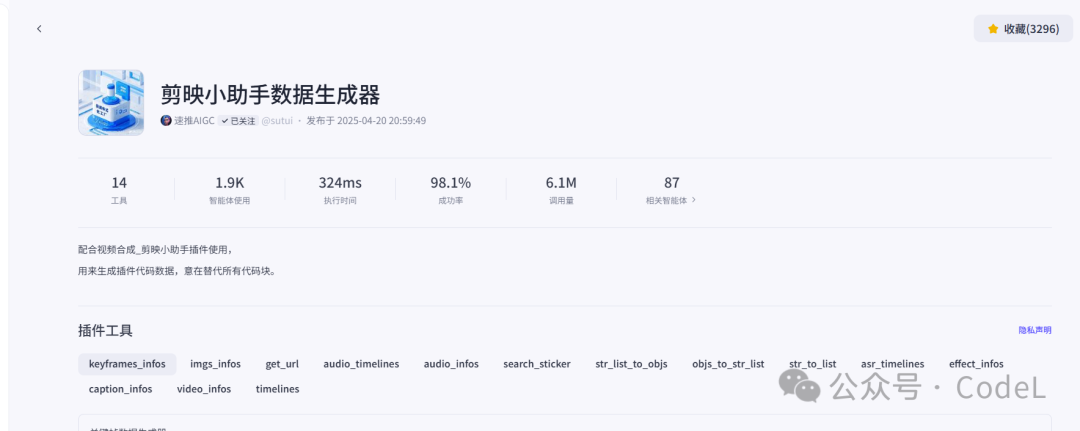Switch to the audio_timelines tab
1080x431 pixels.
tap(362, 364)
